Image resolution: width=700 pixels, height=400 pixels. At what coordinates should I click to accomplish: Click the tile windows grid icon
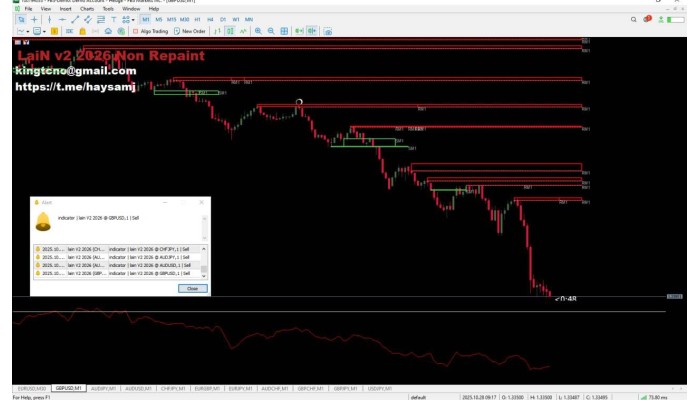pyautogui.click(x=284, y=31)
